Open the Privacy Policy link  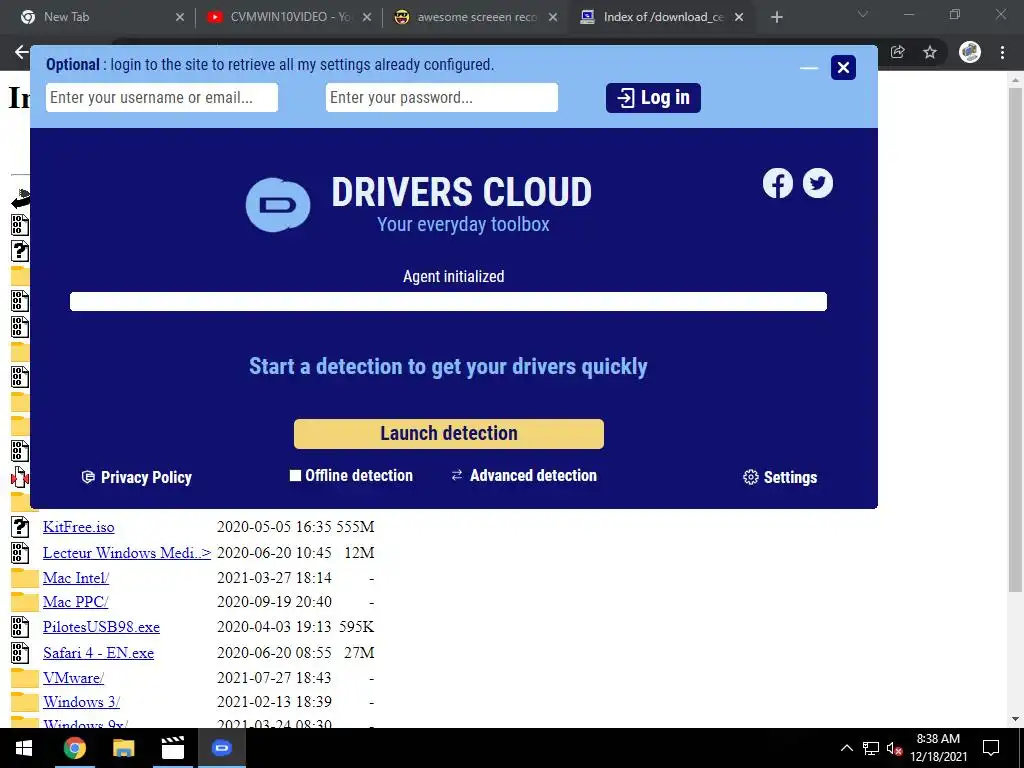(136, 477)
